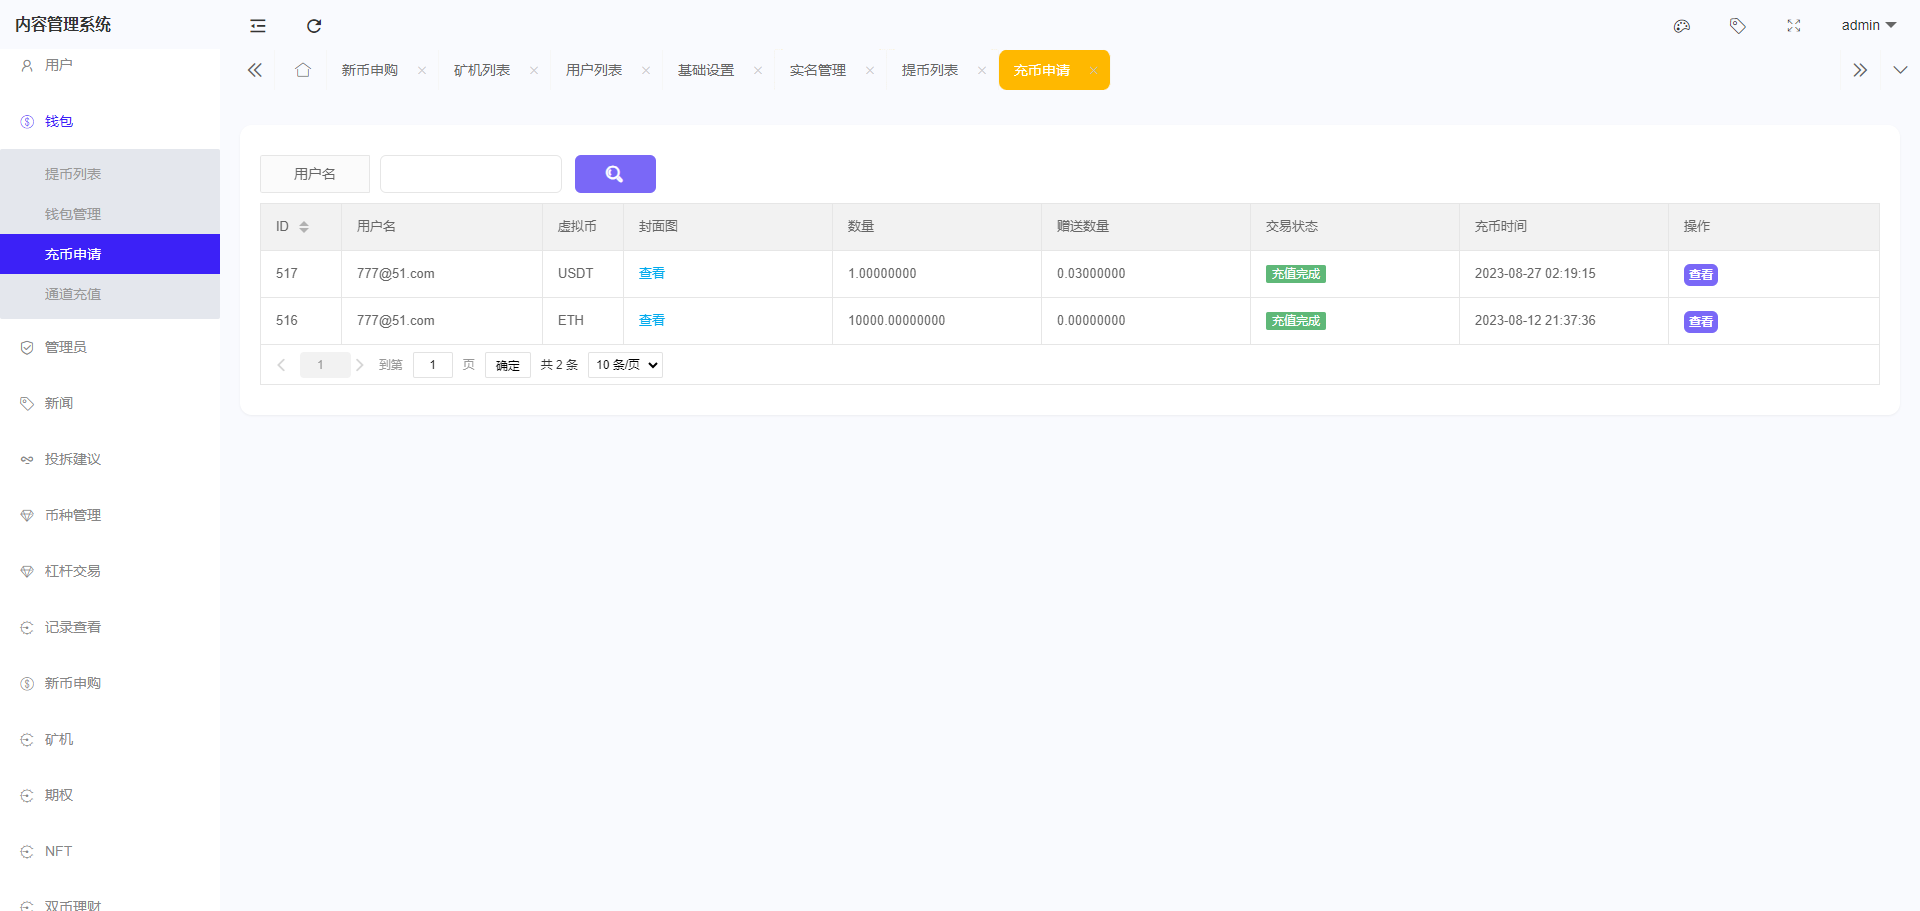Close the 实名管理 tab
Screen dimensions: 1920x911
[x=870, y=70]
